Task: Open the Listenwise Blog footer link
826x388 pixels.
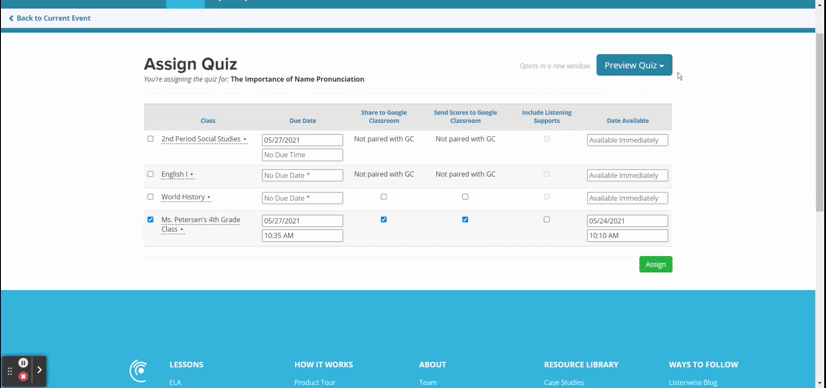Action: coord(693,383)
